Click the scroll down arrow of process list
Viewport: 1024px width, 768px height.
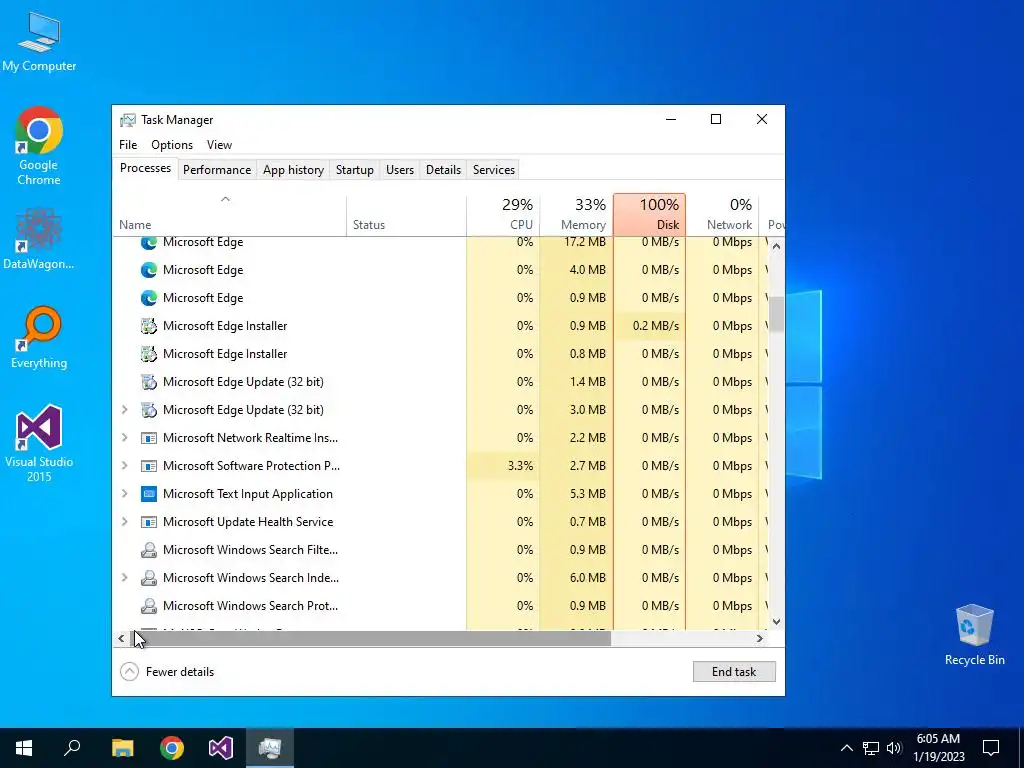tap(776, 622)
